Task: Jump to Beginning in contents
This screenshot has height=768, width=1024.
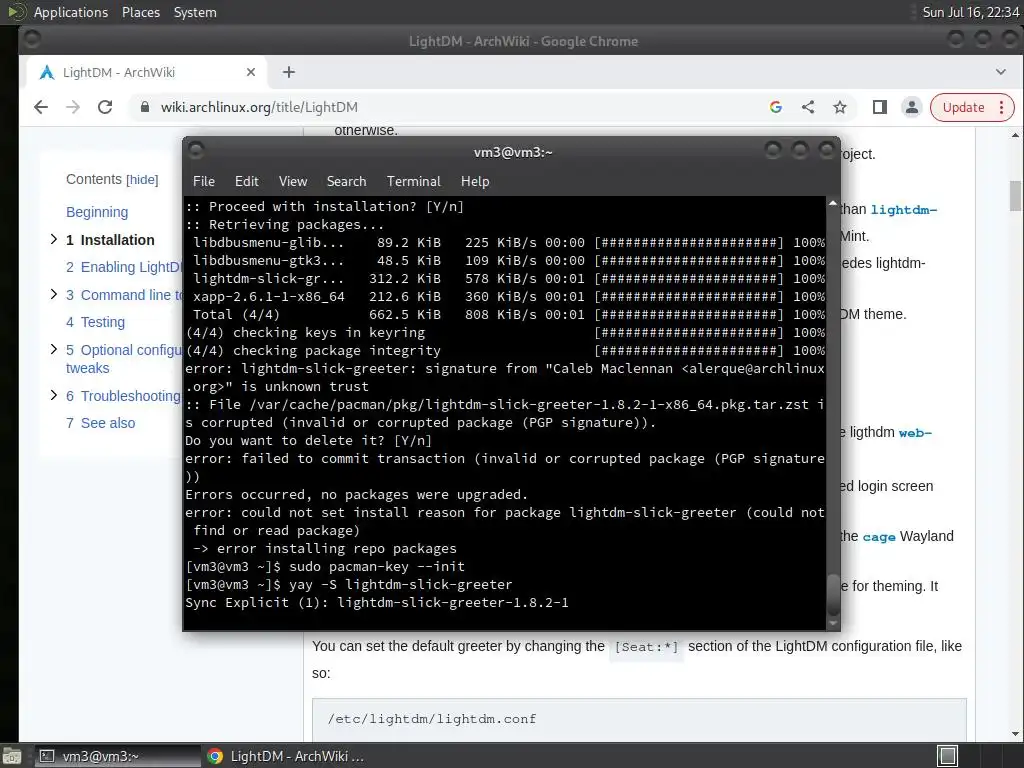Action: click(x=97, y=212)
